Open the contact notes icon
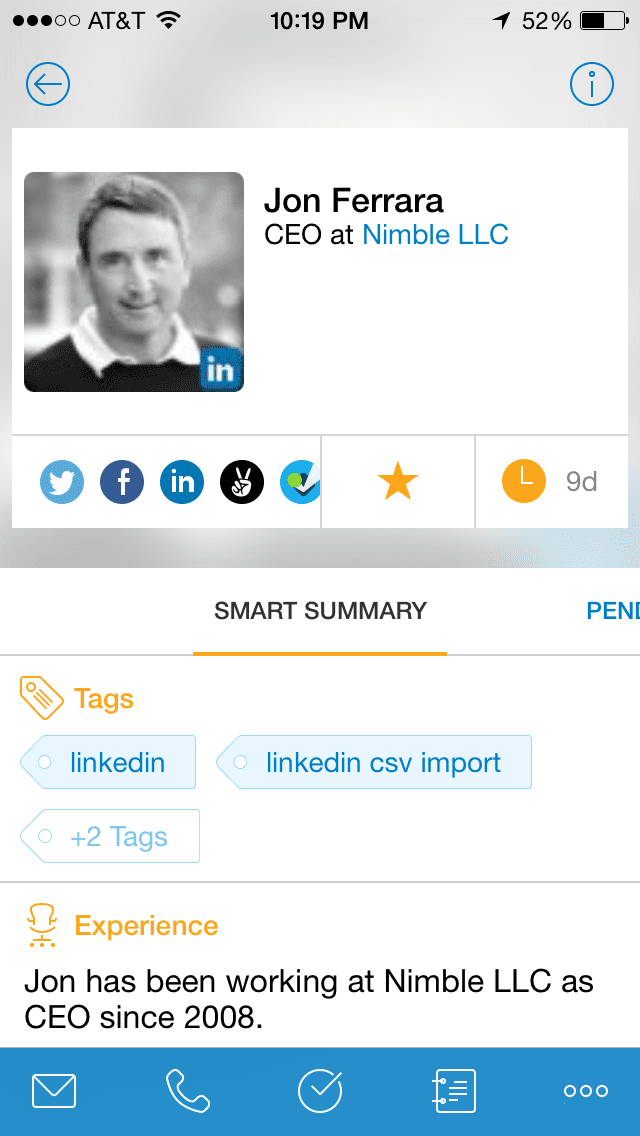Image resolution: width=640 pixels, height=1136 pixels. [453, 1090]
